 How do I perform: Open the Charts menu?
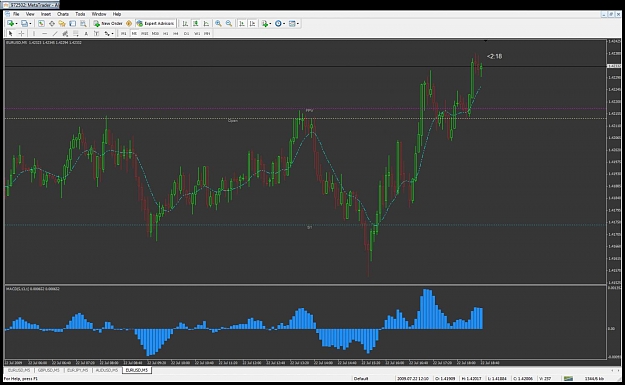63,14
